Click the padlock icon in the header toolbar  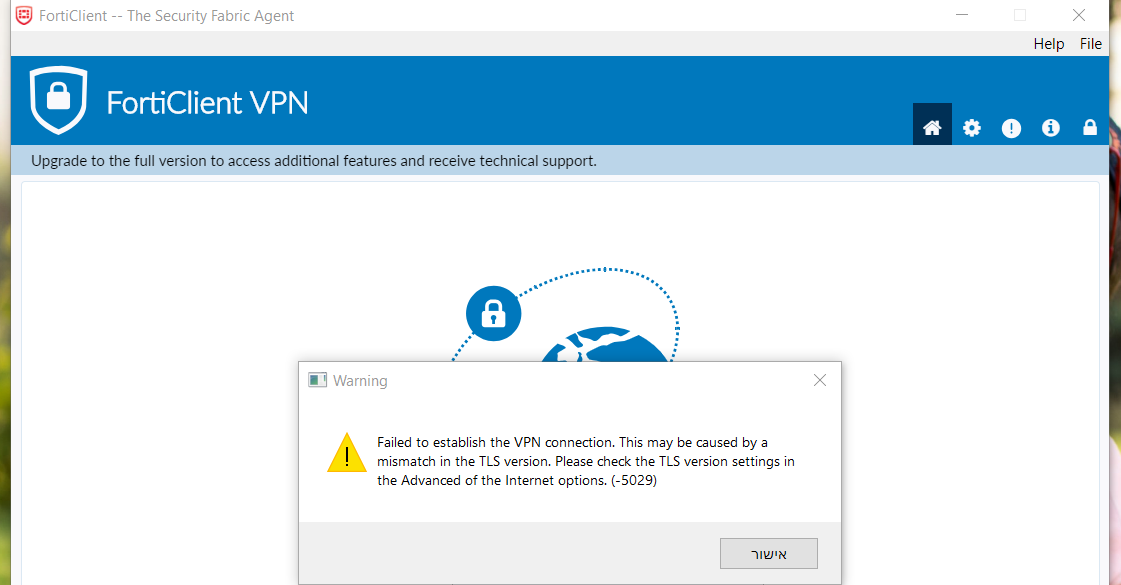coord(1090,127)
